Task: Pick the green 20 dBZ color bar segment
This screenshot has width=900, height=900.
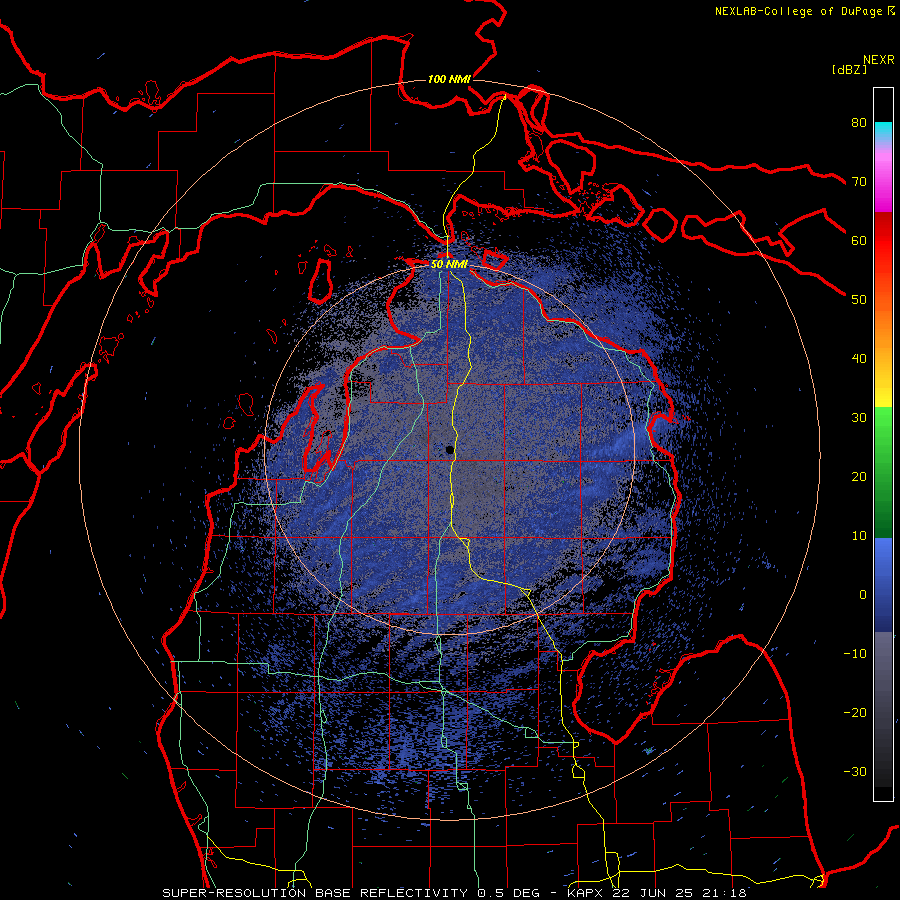Action: click(883, 476)
